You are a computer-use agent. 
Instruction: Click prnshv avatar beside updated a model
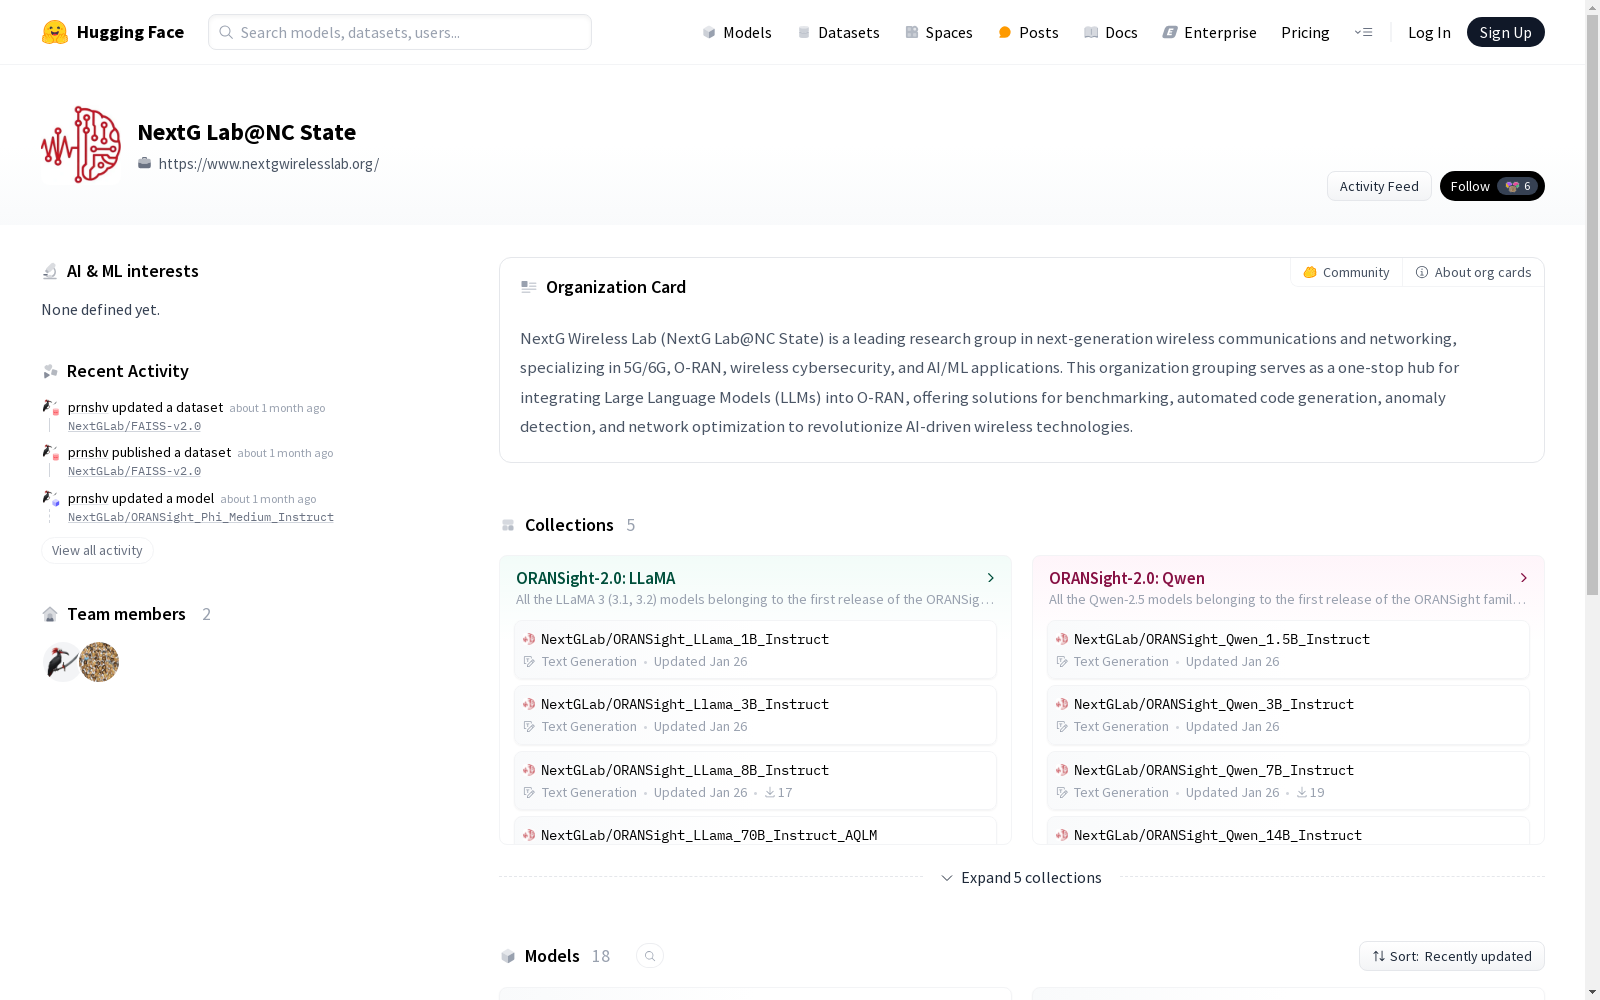tap(50, 498)
